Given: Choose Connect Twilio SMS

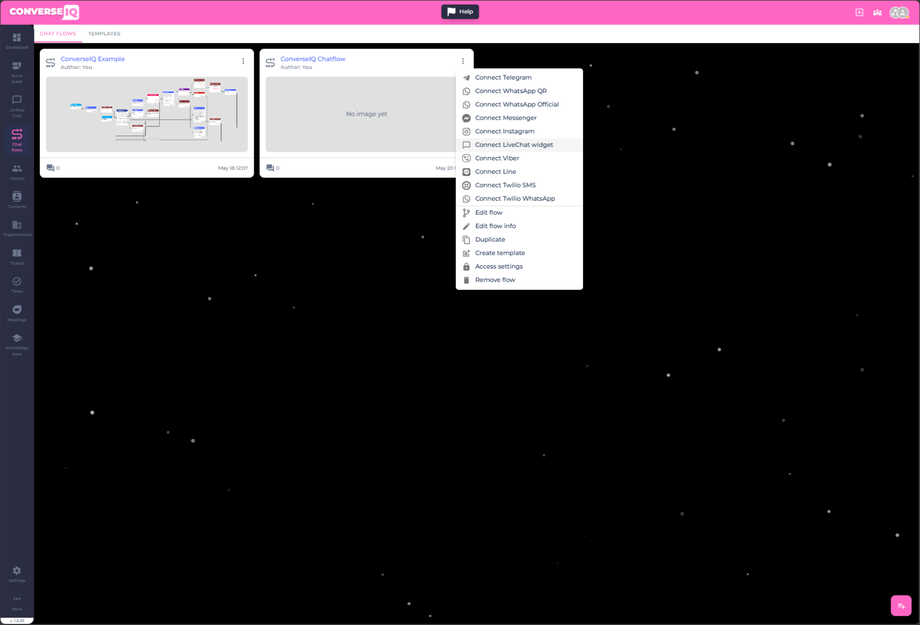Looking at the screenshot, I should pos(519,185).
